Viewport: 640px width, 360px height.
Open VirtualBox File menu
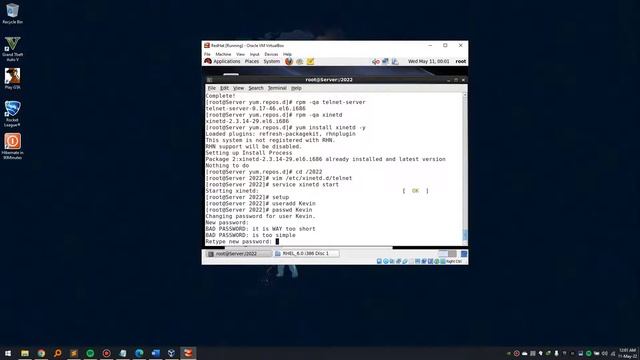coord(207,54)
